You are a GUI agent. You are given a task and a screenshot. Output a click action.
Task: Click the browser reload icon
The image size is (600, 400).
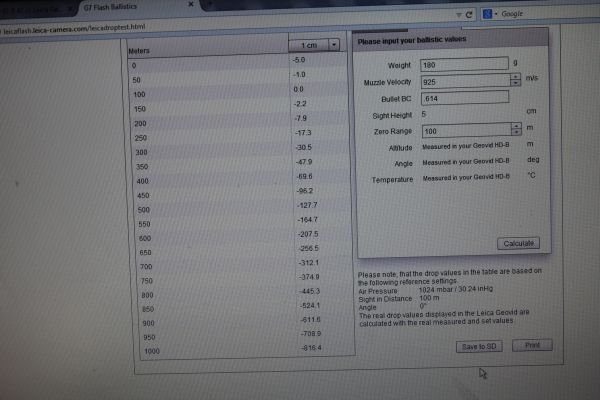point(469,15)
